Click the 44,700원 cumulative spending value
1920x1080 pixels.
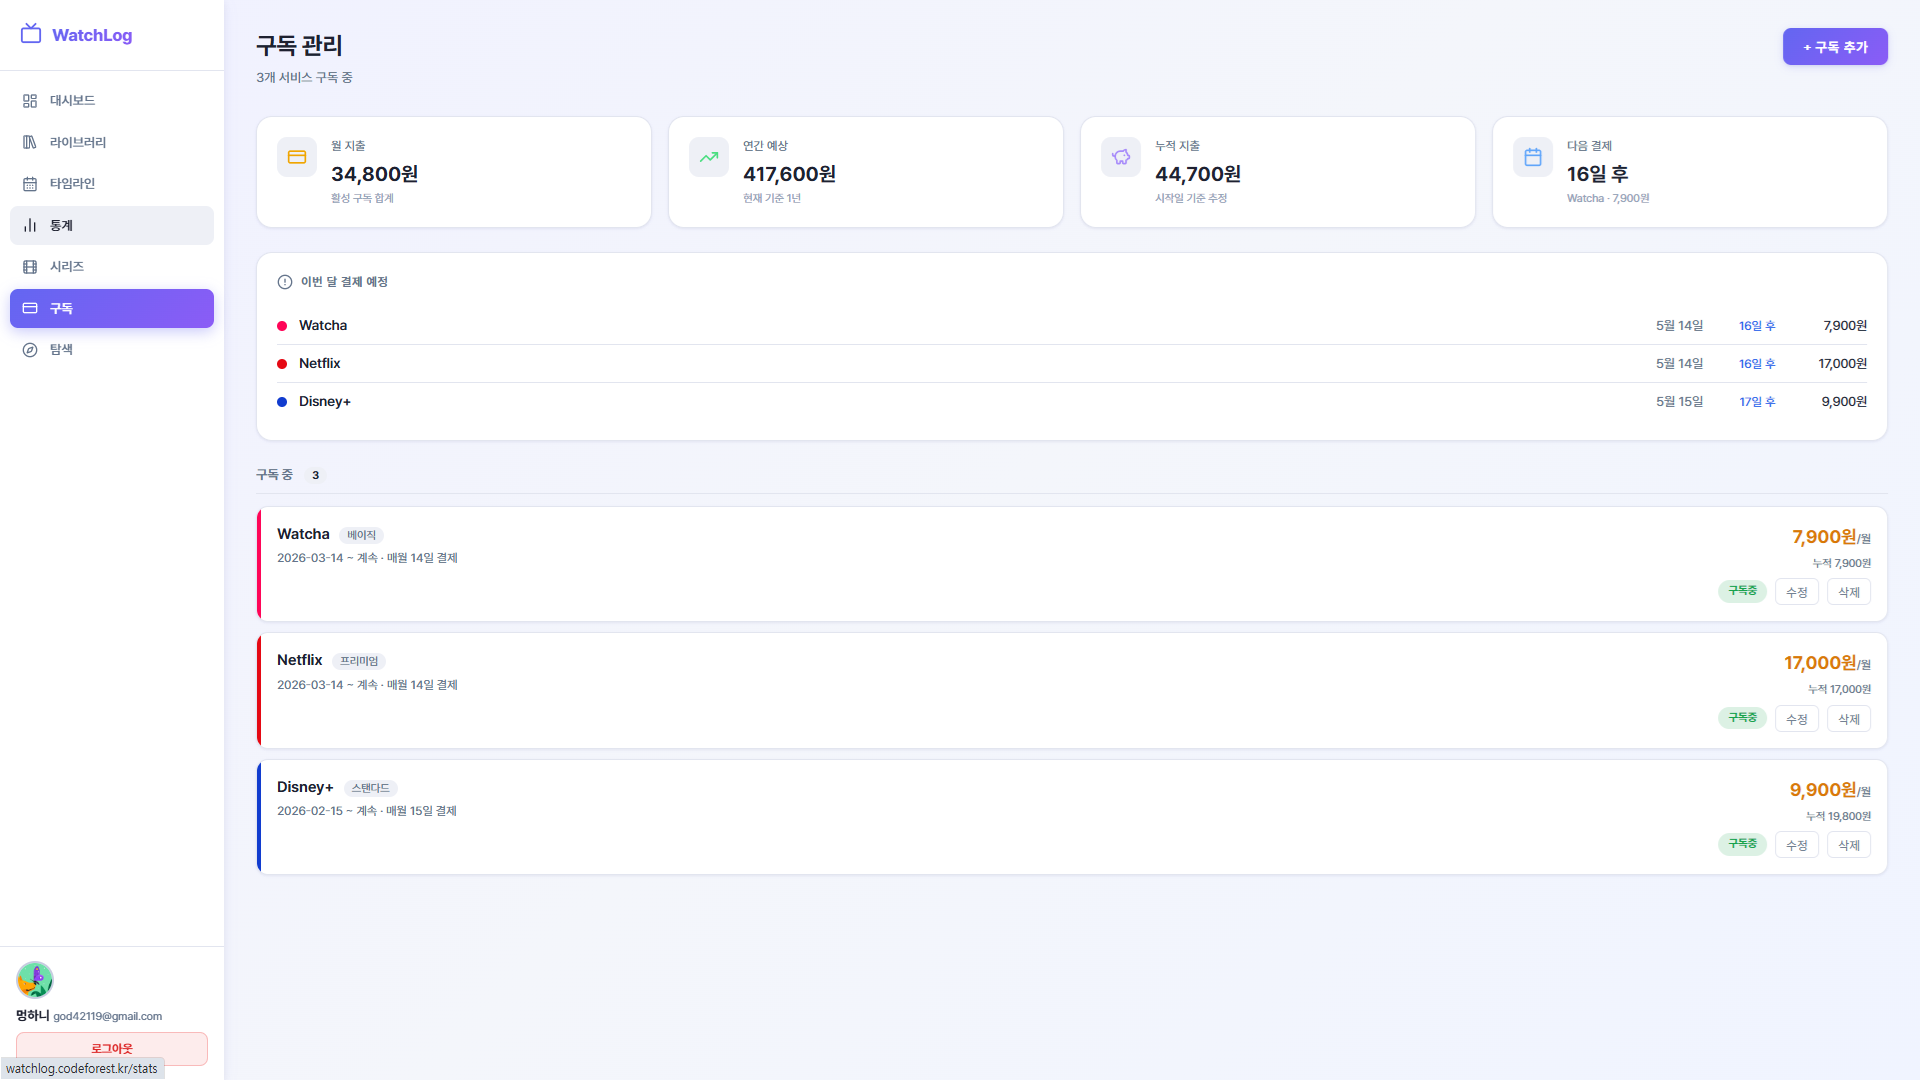1198,174
